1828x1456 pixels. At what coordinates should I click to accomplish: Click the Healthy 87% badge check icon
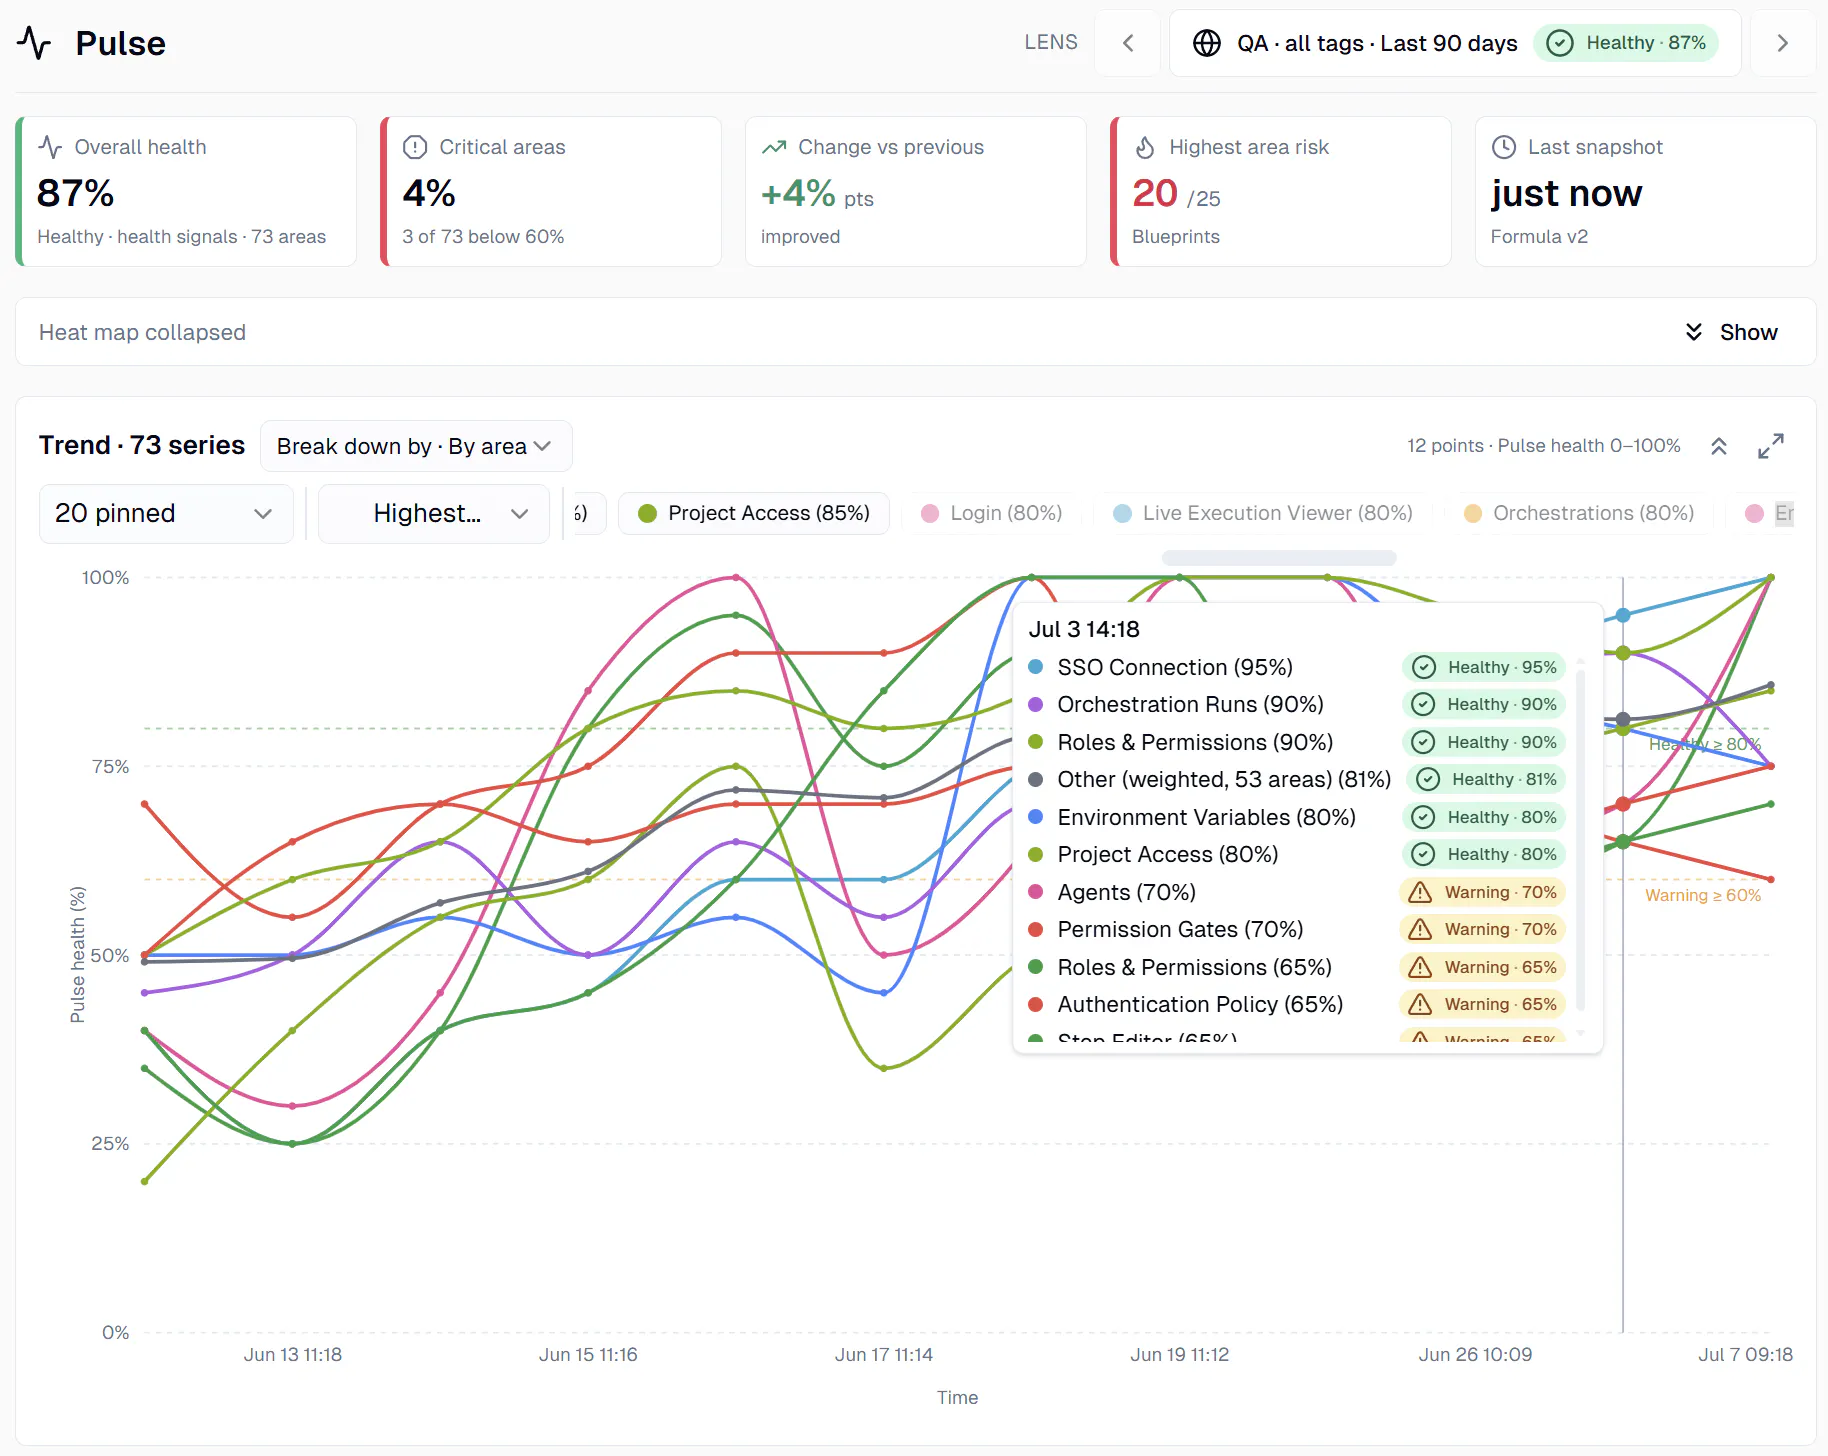[x=1560, y=43]
